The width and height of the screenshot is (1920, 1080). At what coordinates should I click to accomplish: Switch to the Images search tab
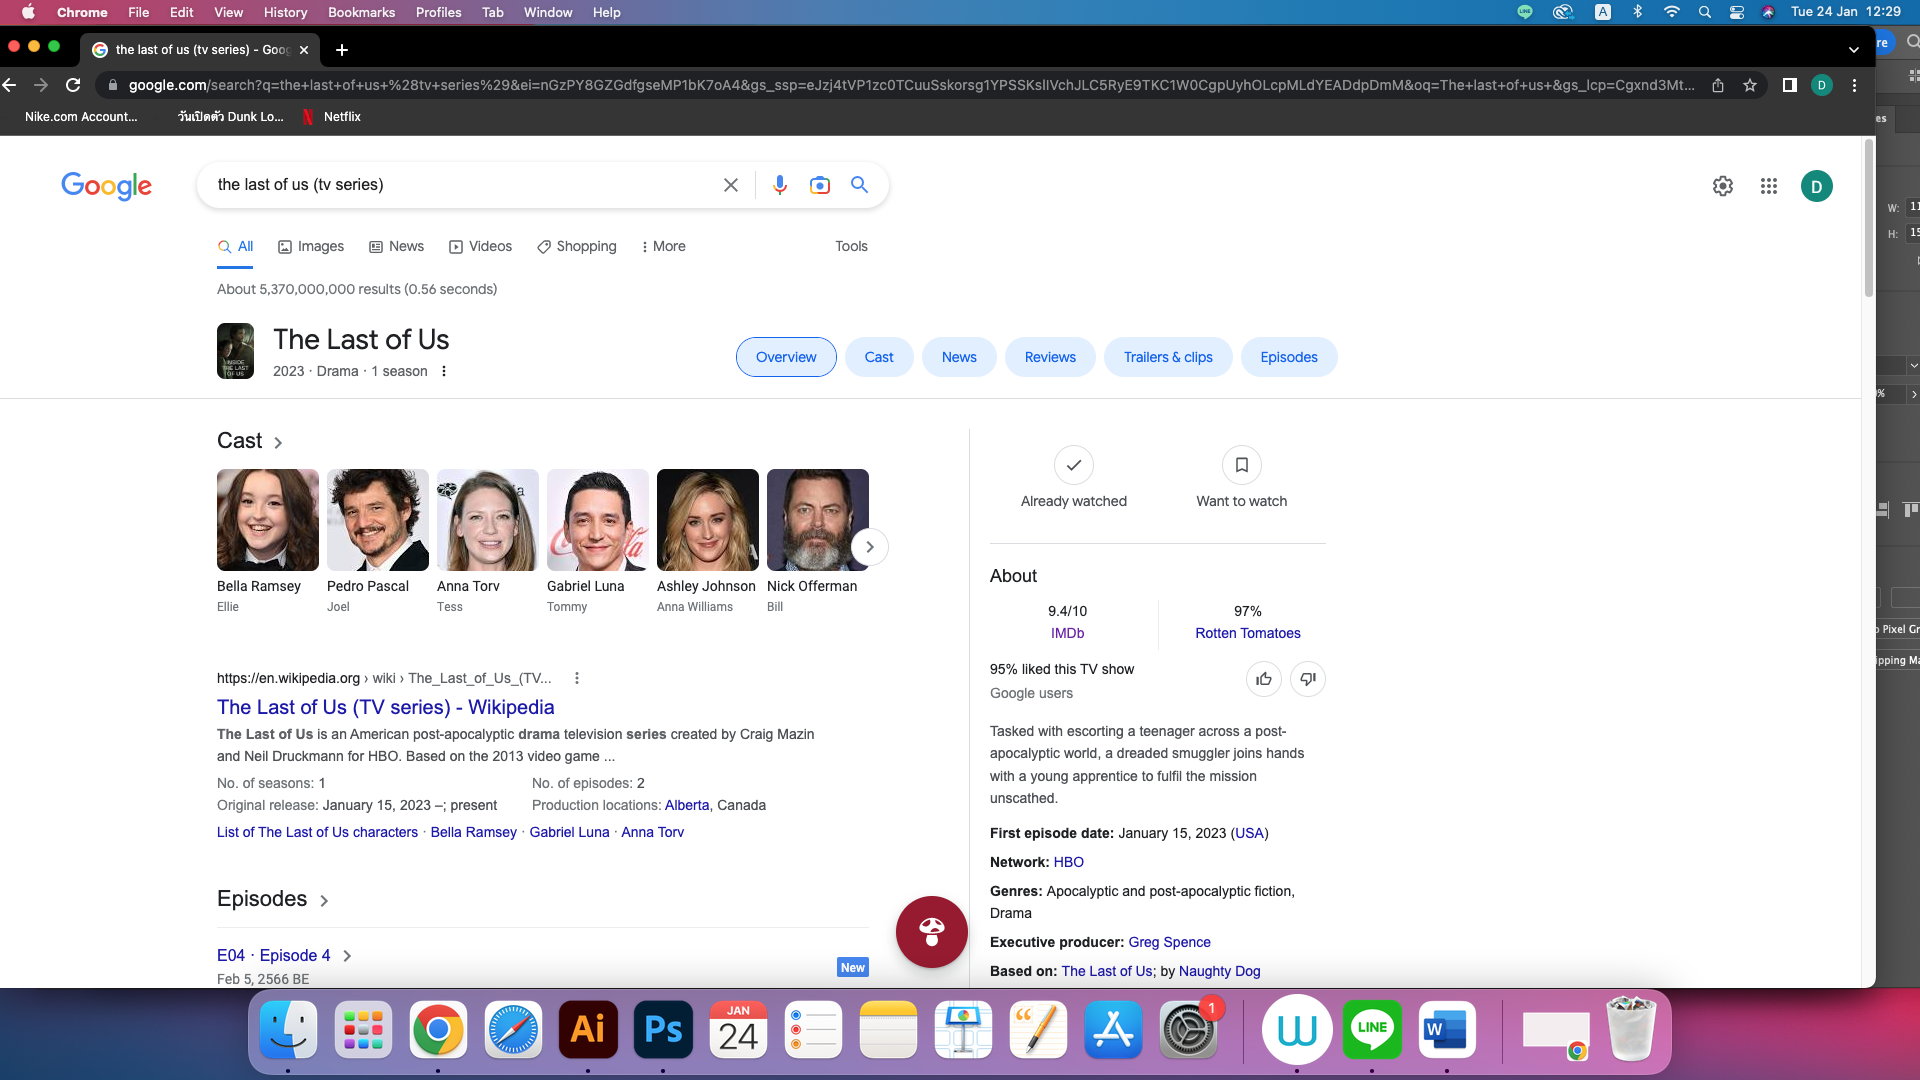tap(311, 247)
